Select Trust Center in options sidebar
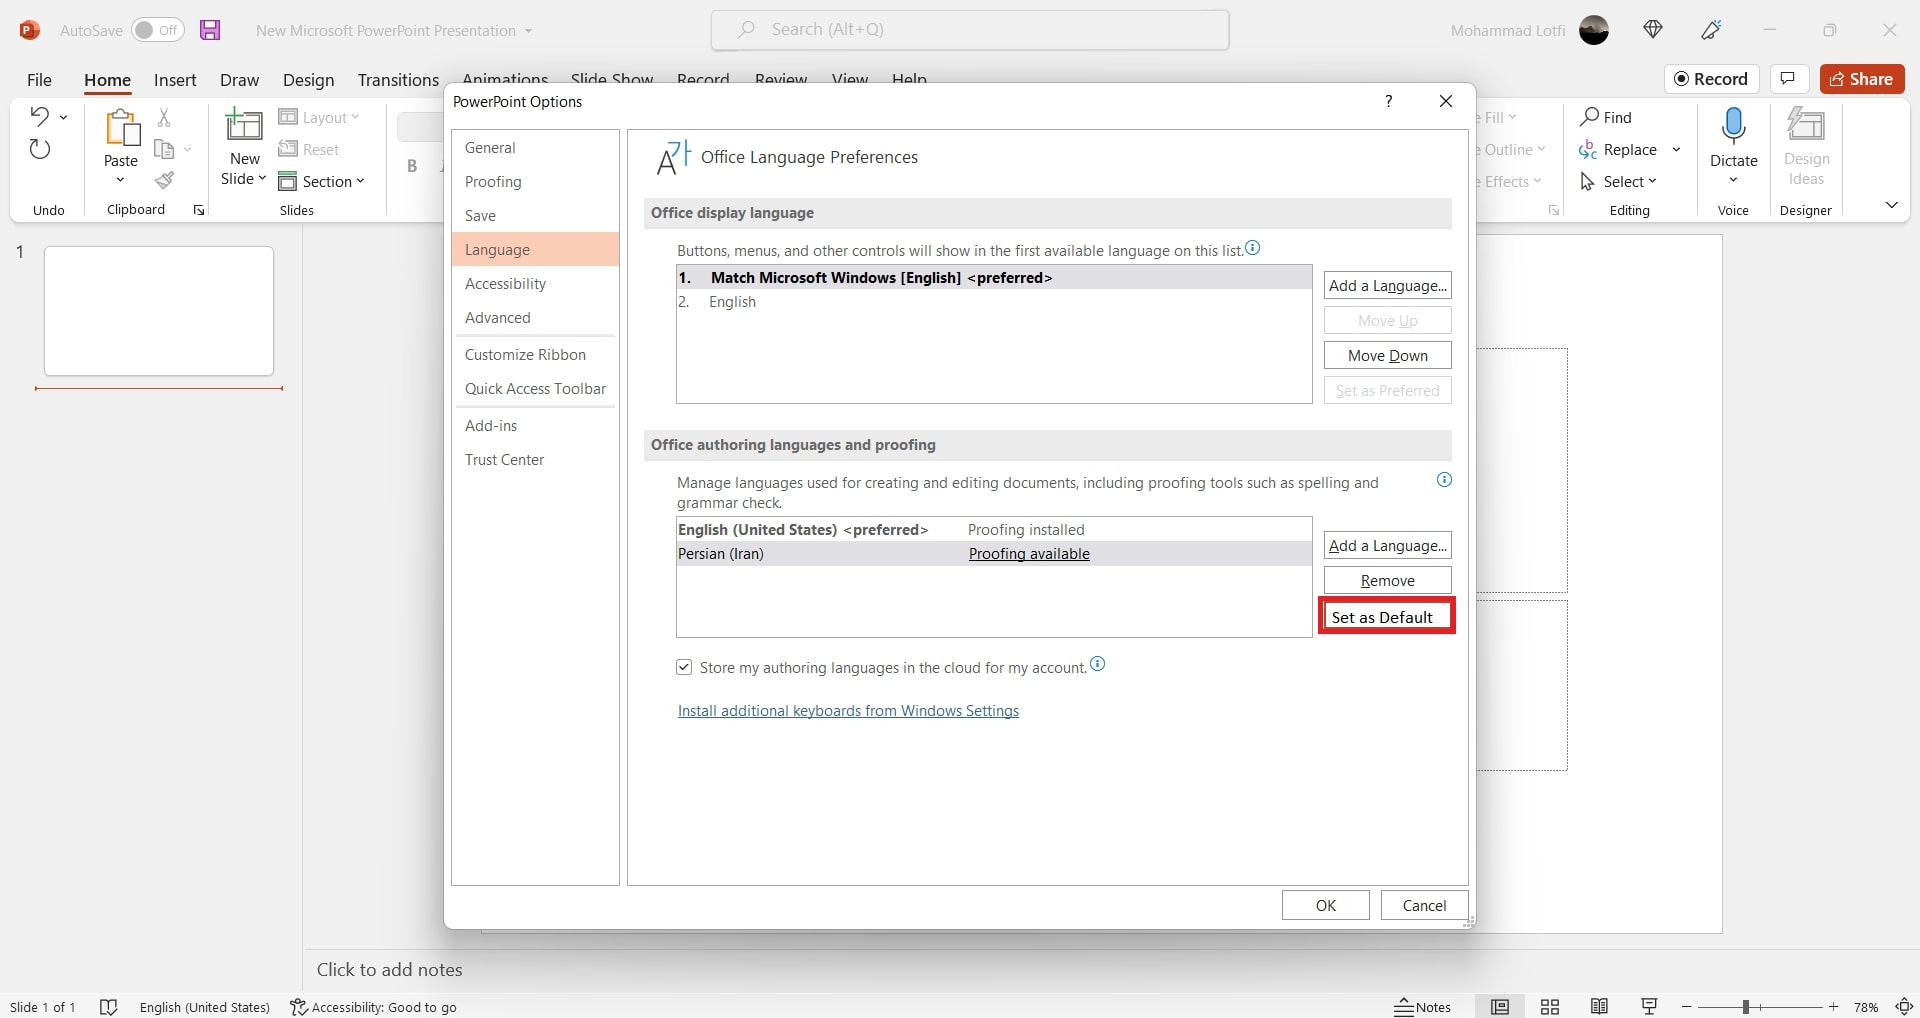Image resolution: width=1920 pixels, height=1018 pixels. tap(535, 460)
